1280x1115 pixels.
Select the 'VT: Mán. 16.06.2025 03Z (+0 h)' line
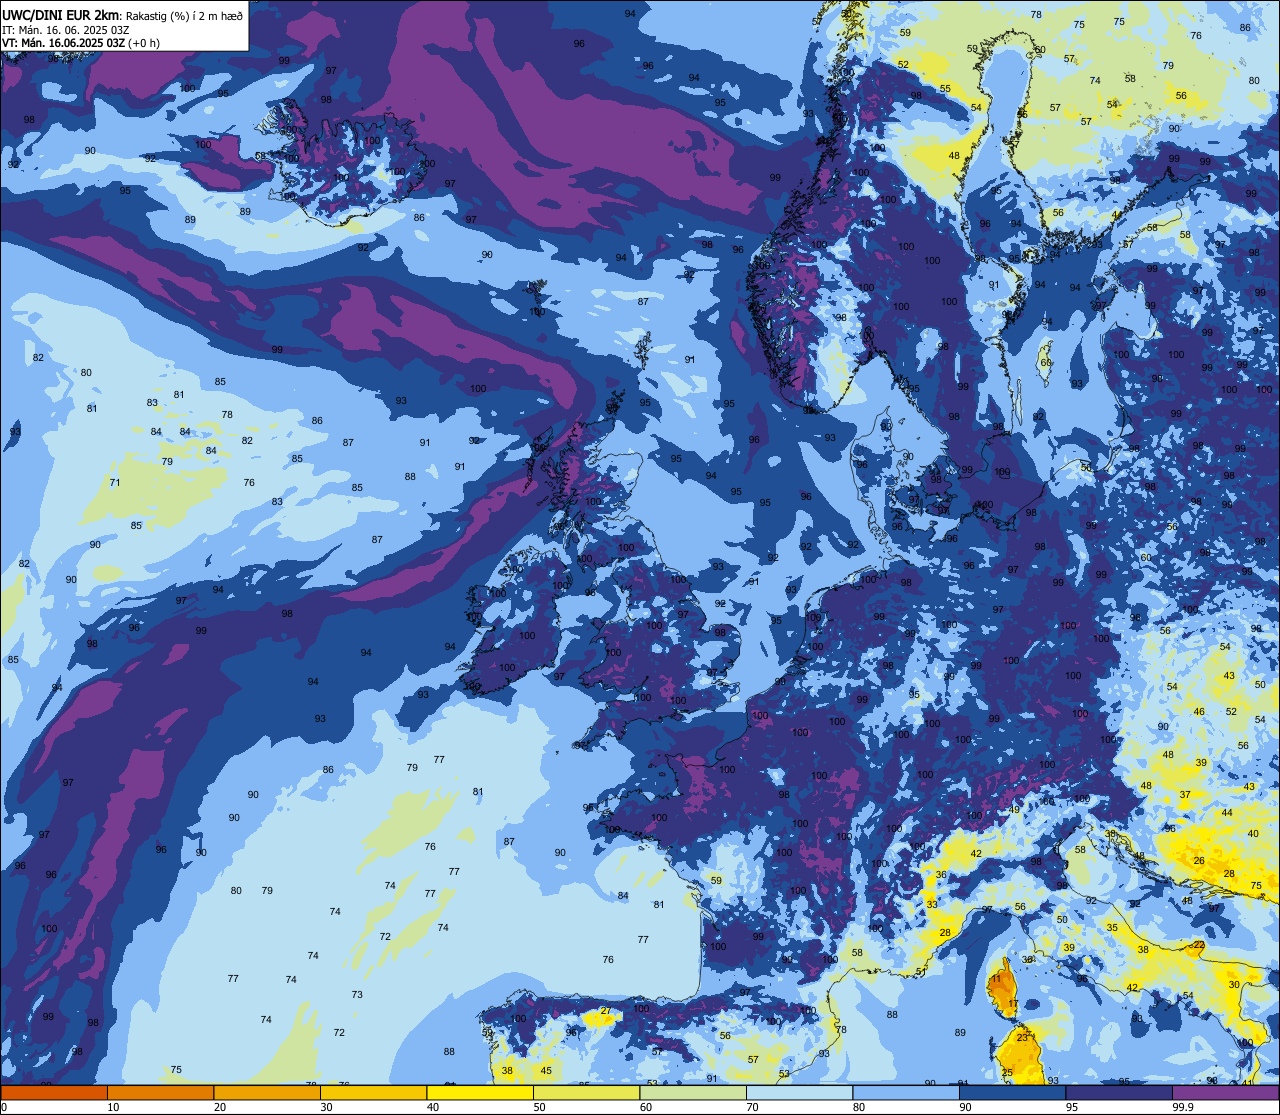81,43
